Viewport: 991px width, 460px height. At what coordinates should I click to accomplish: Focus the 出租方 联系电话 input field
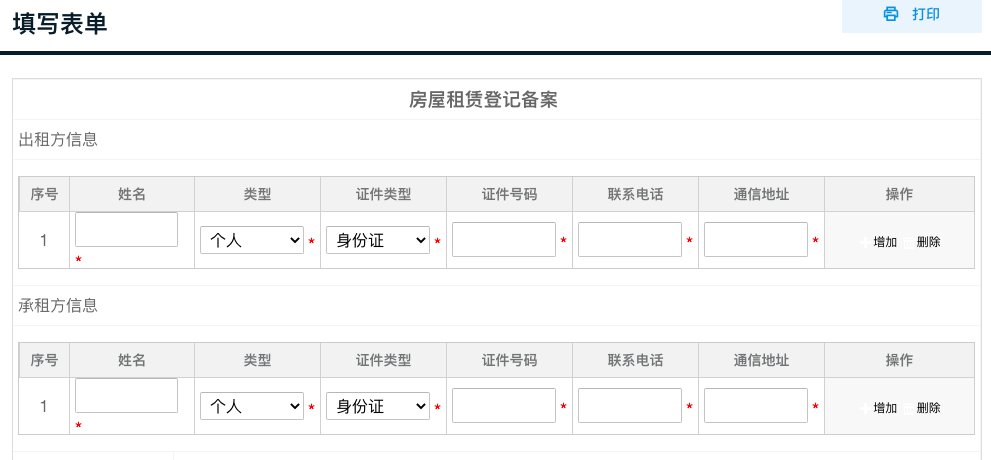pos(629,239)
